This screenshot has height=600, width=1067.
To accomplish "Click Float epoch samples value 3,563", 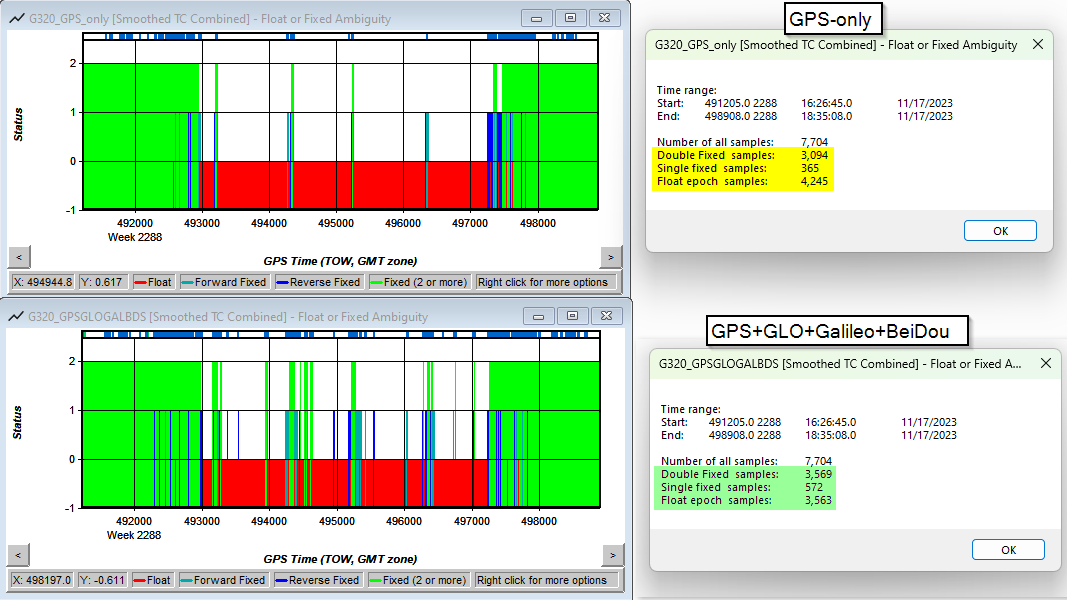I will 819,500.
